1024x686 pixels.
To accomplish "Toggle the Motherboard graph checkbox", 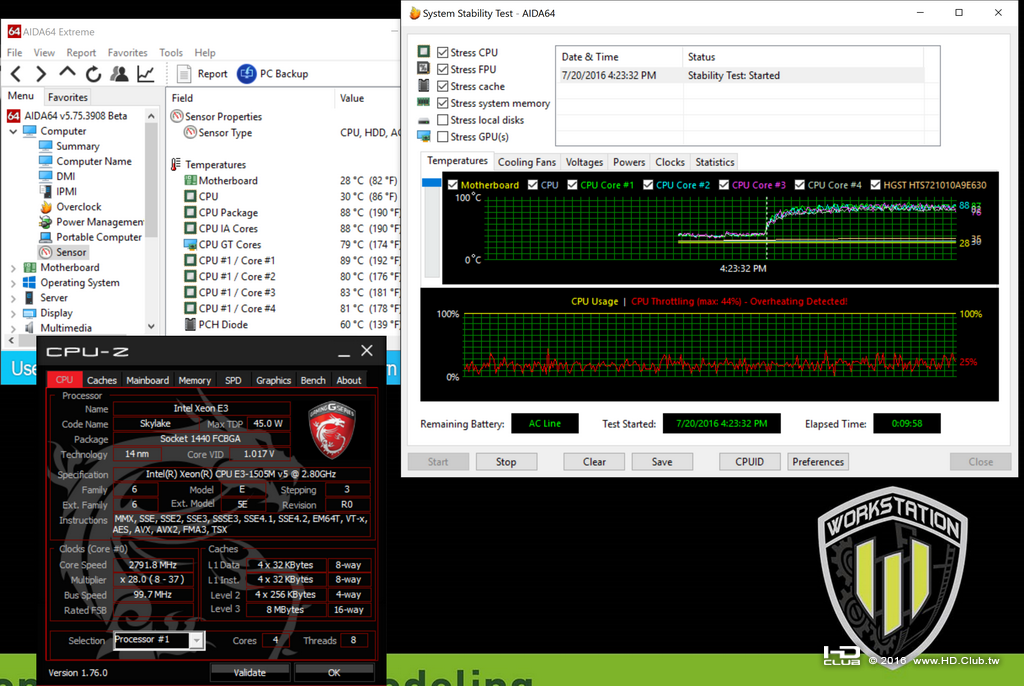I will pyautogui.click(x=453, y=185).
